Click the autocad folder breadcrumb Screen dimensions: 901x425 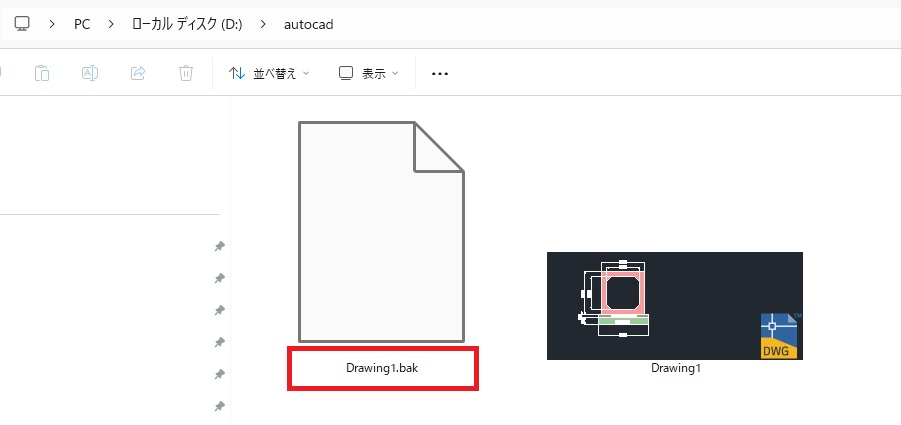(309, 25)
